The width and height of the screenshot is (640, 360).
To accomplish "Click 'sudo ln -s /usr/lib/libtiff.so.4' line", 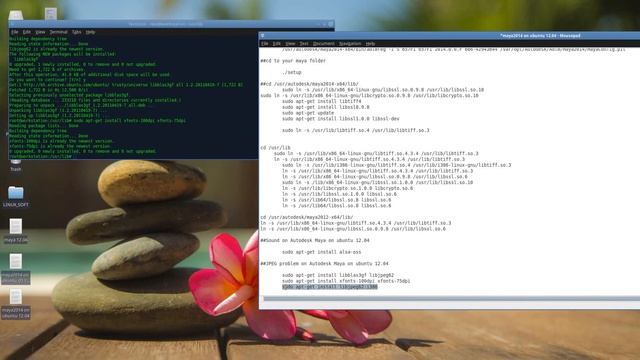I will click(x=356, y=131).
